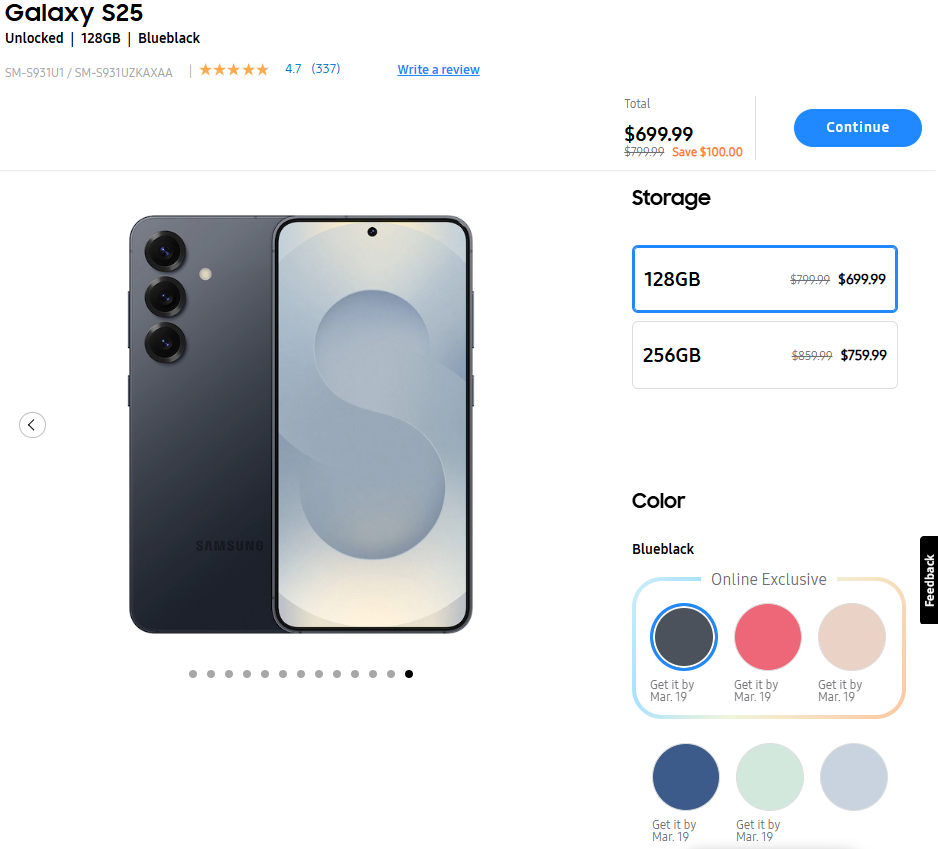Choose the mint green color swatch
Screen dimensions: 938x849
tap(769, 777)
